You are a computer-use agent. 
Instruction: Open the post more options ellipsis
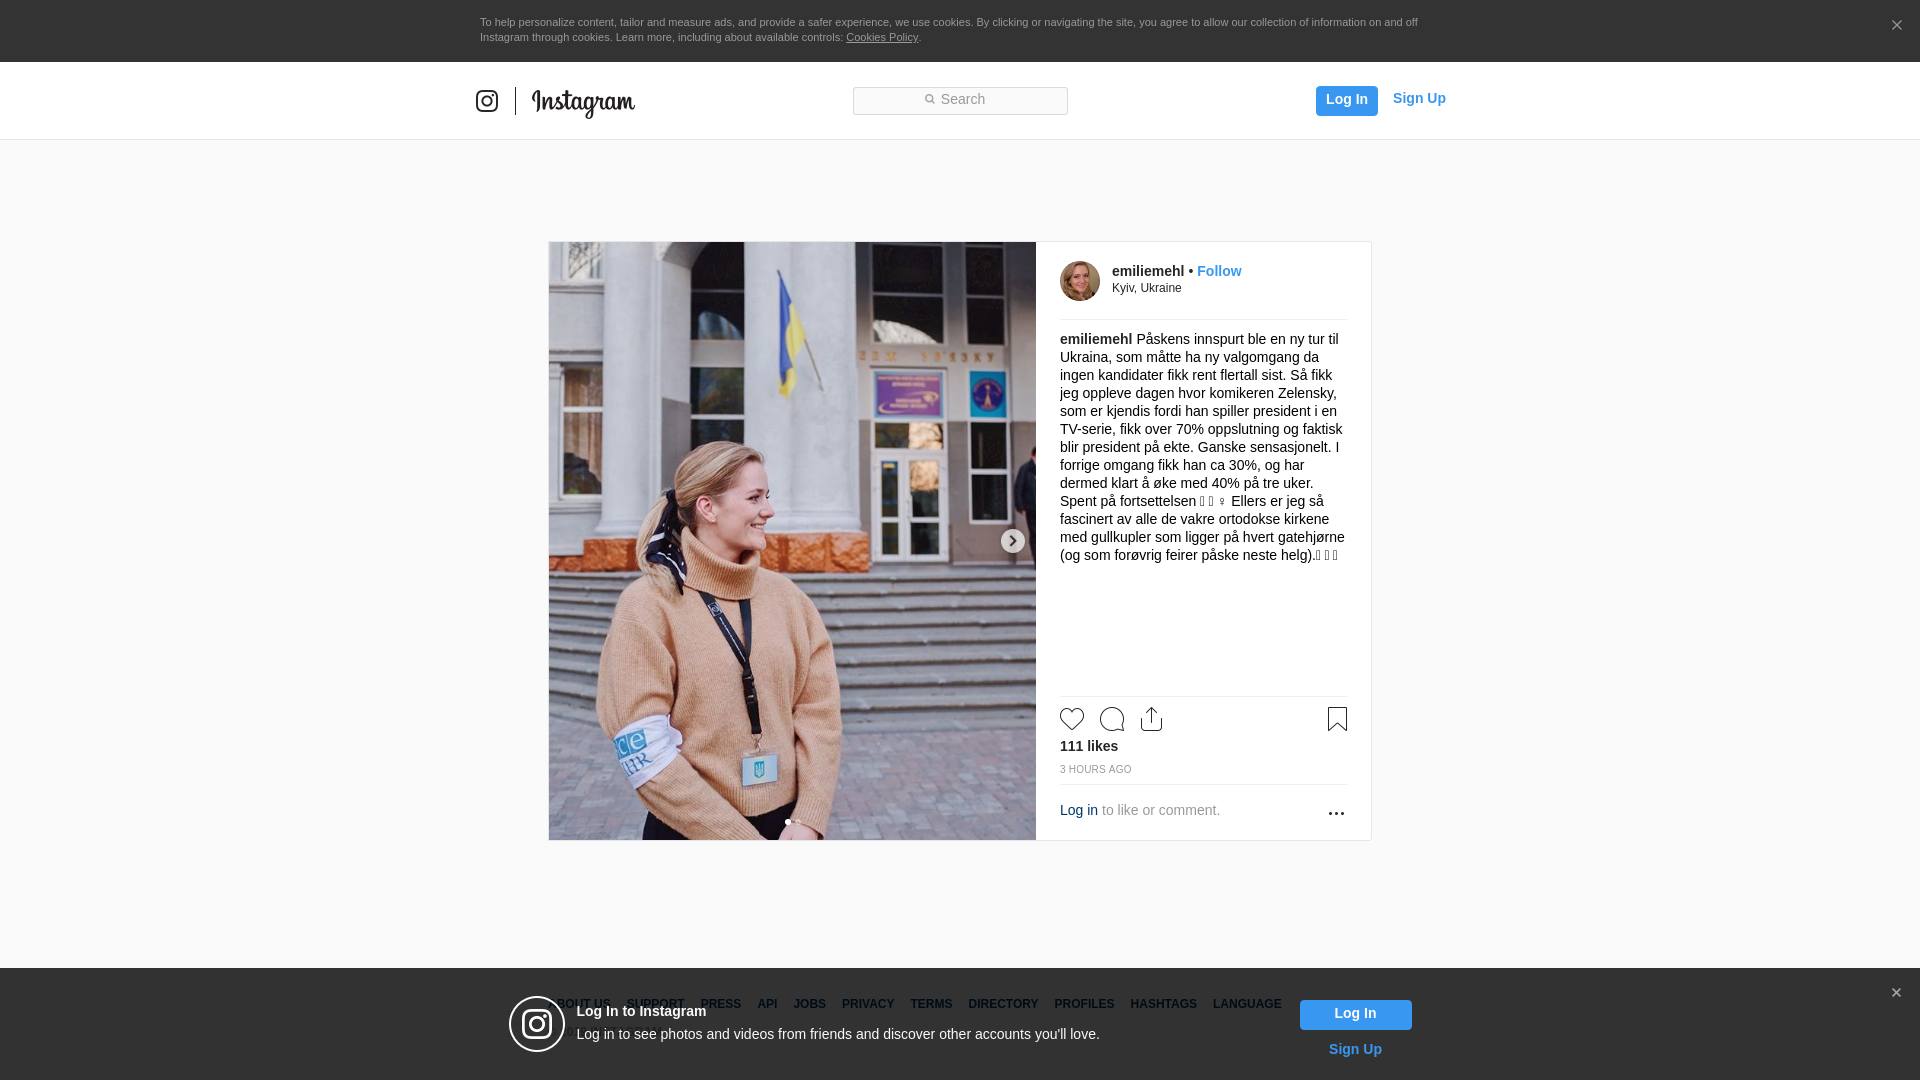pyautogui.click(x=1336, y=813)
